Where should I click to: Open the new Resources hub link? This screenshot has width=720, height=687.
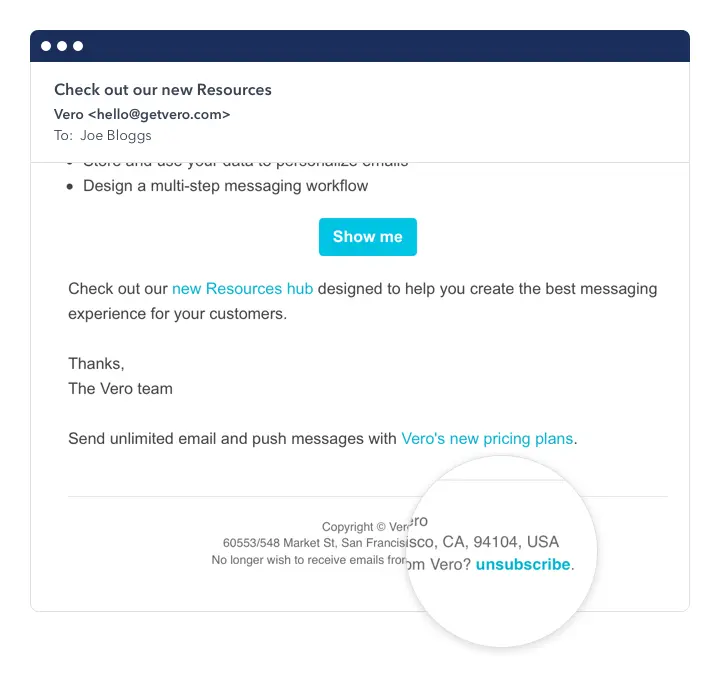coord(242,289)
